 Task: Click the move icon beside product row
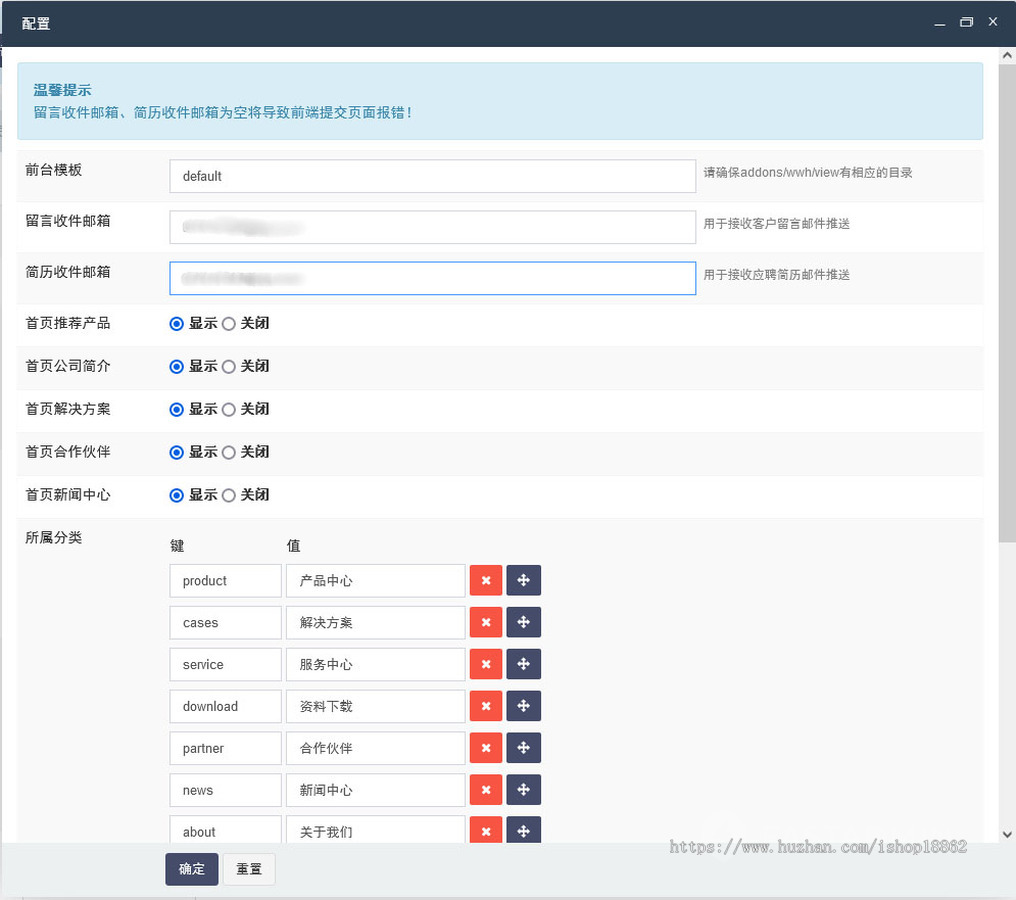tap(524, 580)
